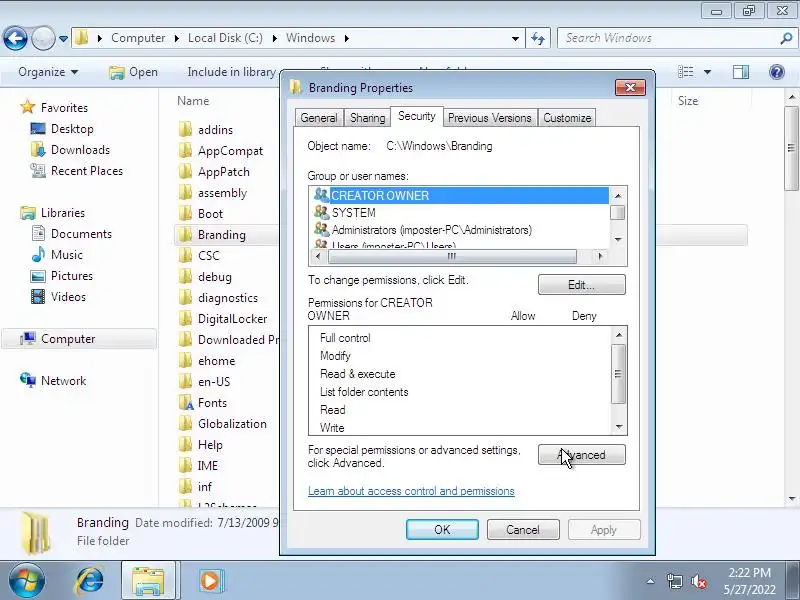Open the Videos library

pyautogui.click(x=58, y=296)
